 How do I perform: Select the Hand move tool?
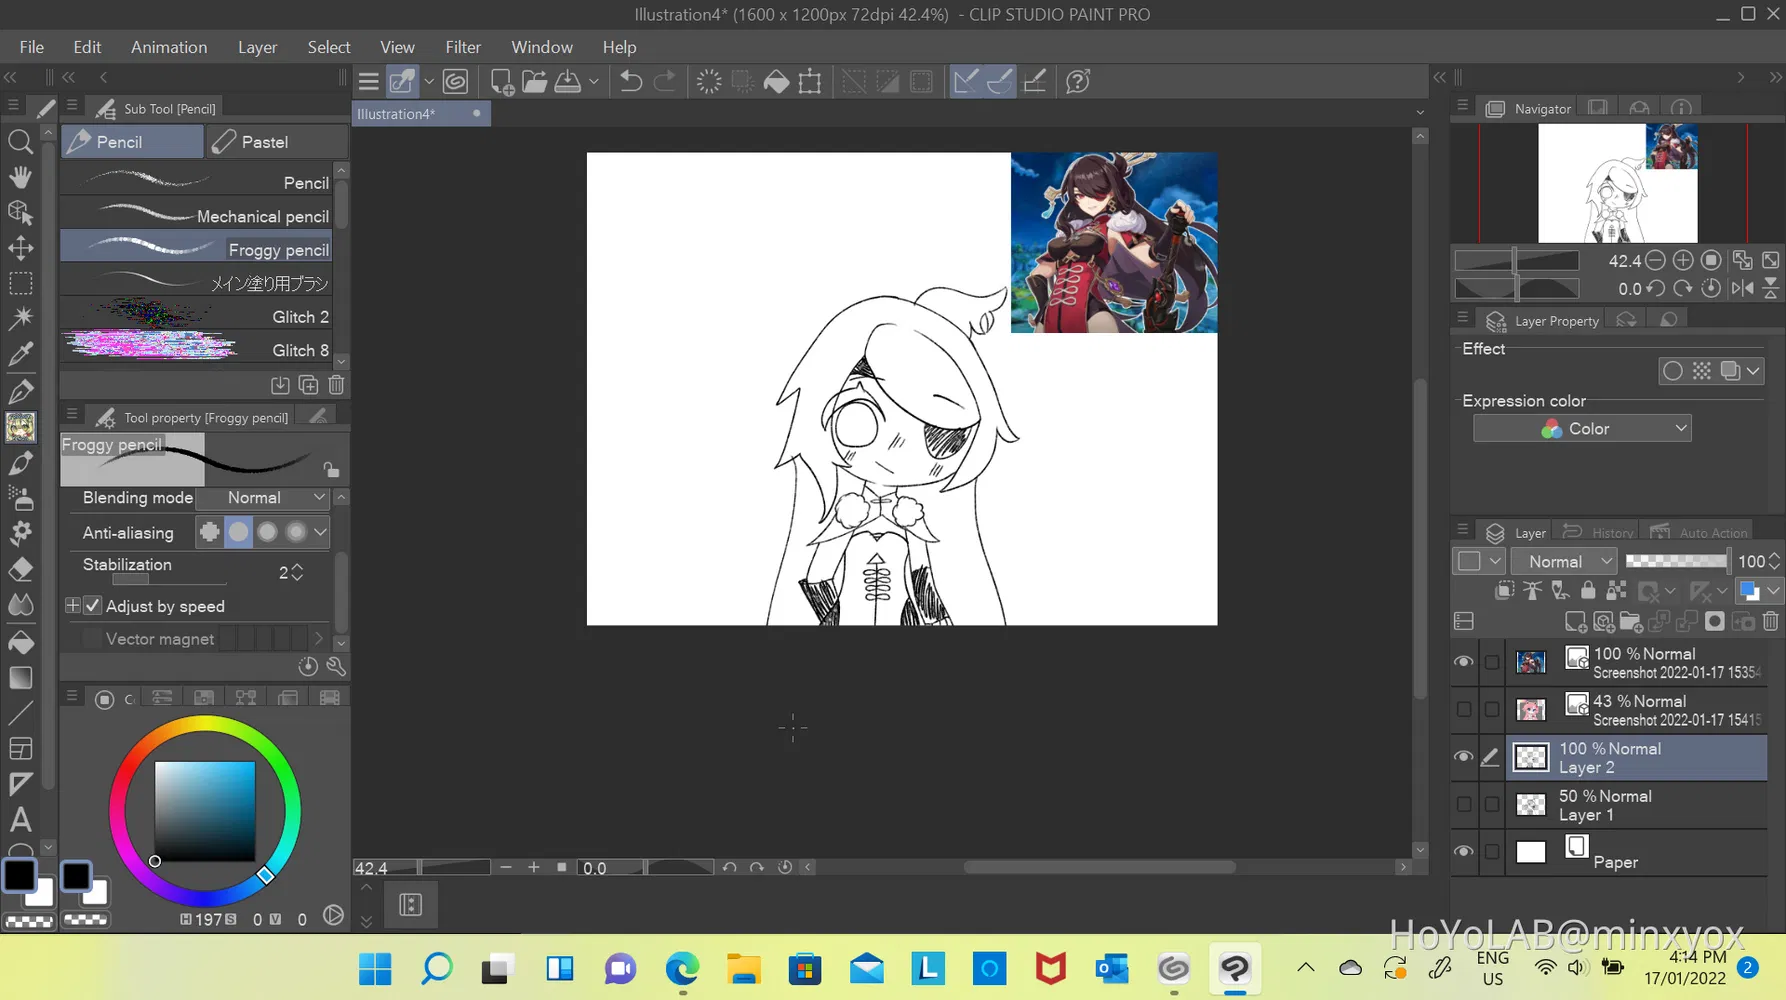tap(20, 177)
